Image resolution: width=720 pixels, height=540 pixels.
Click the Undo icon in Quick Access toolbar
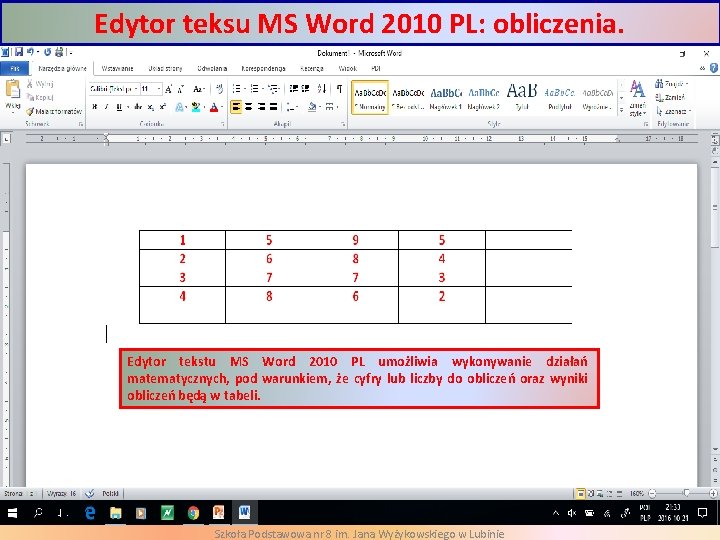pyautogui.click(x=30, y=52)
